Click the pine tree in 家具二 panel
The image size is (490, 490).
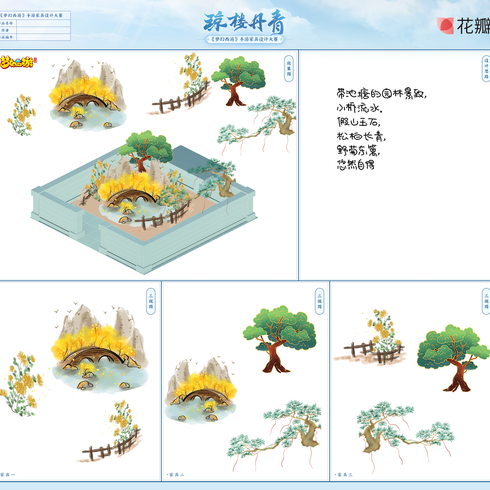[275, 432]
